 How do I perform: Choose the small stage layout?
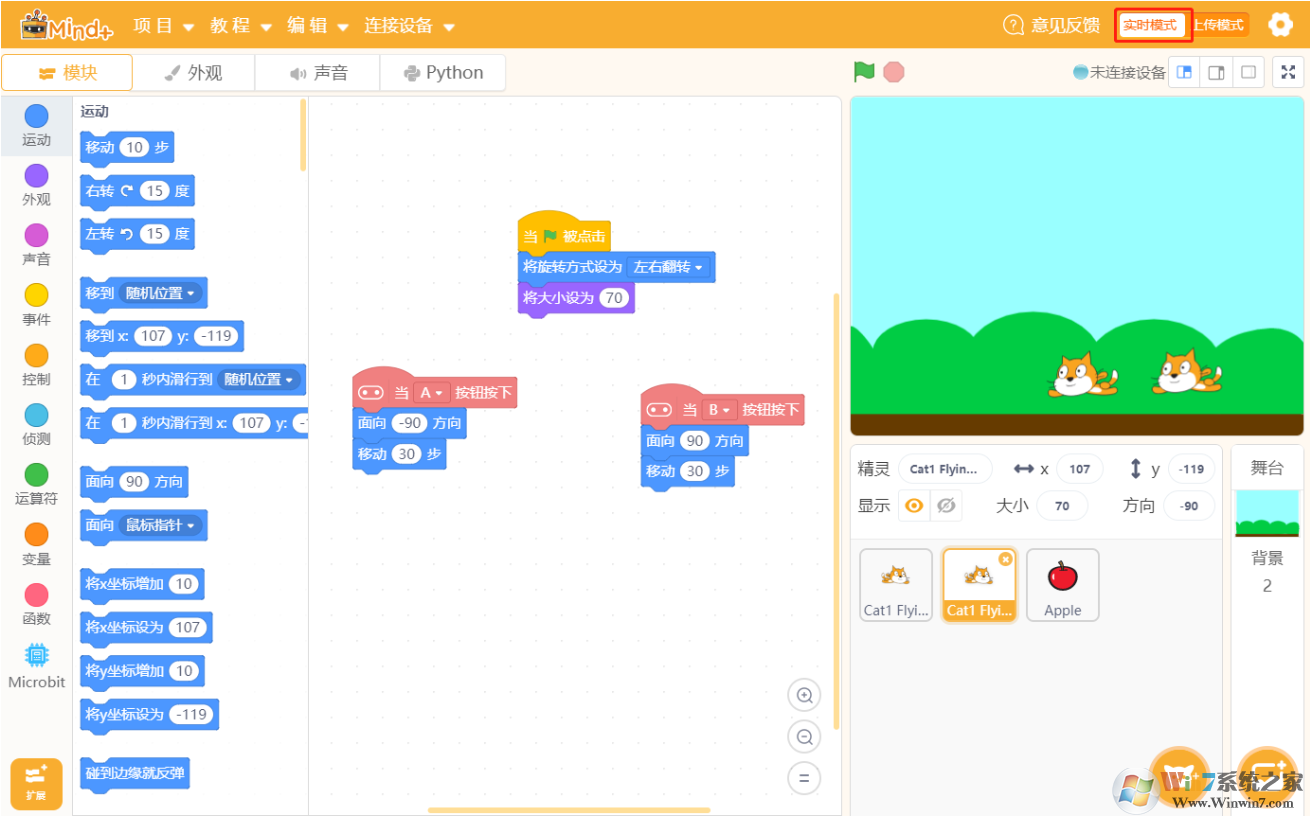point(1185,72)
